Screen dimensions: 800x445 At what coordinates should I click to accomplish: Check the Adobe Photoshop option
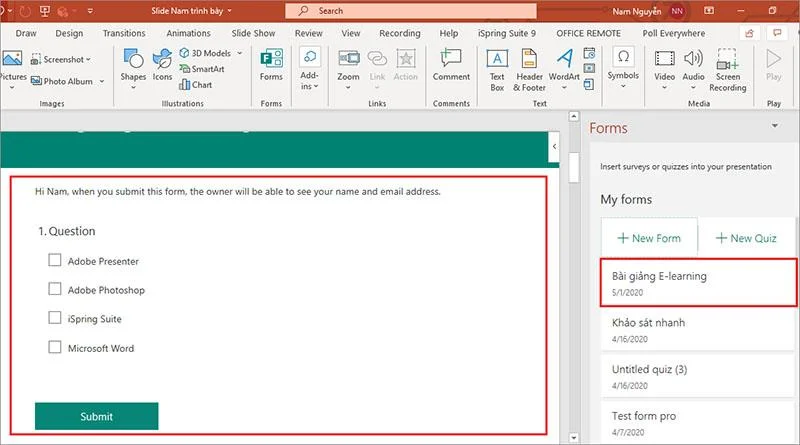(55, 289)
